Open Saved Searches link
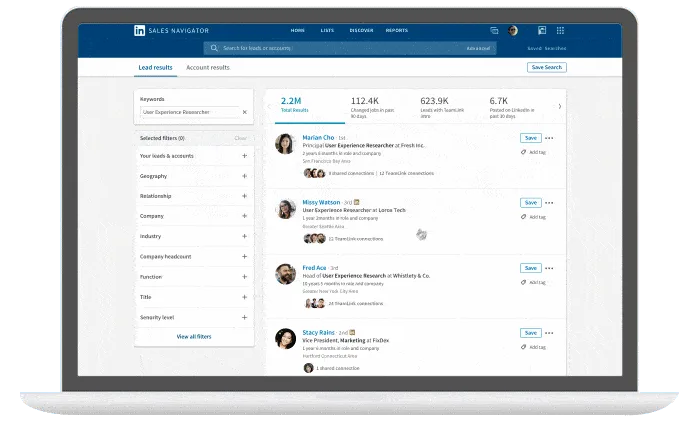Image resolution: width=700 pixels, height=431 pixels. click(547, 48)
